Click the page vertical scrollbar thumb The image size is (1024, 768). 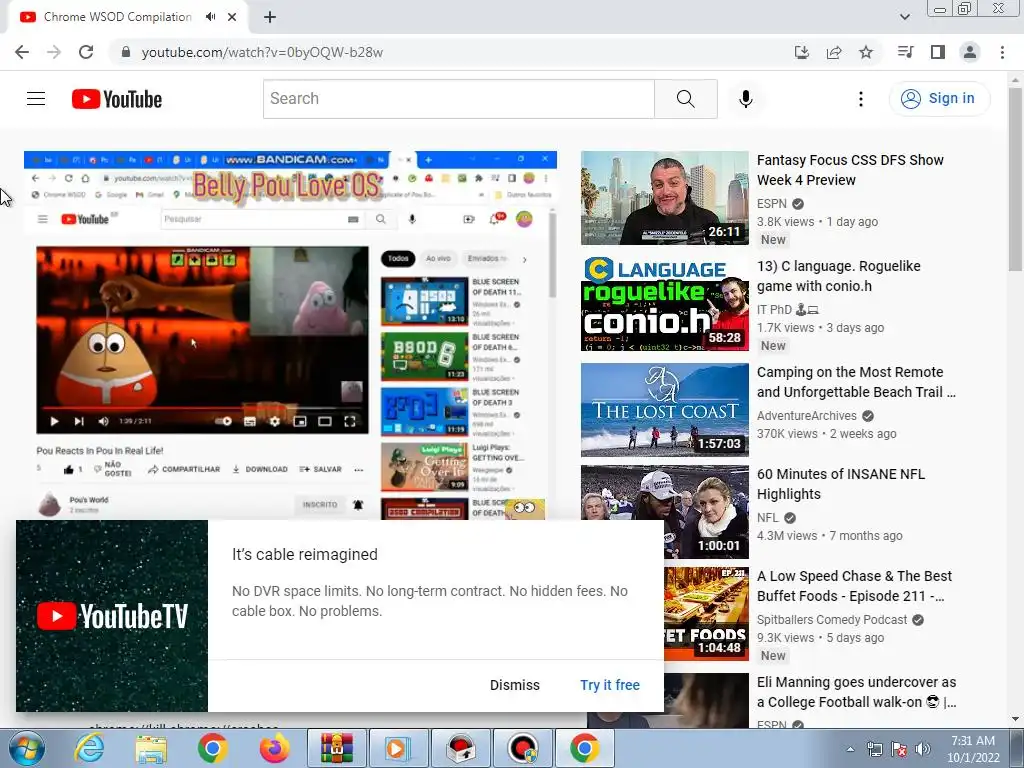point(1016,179)
